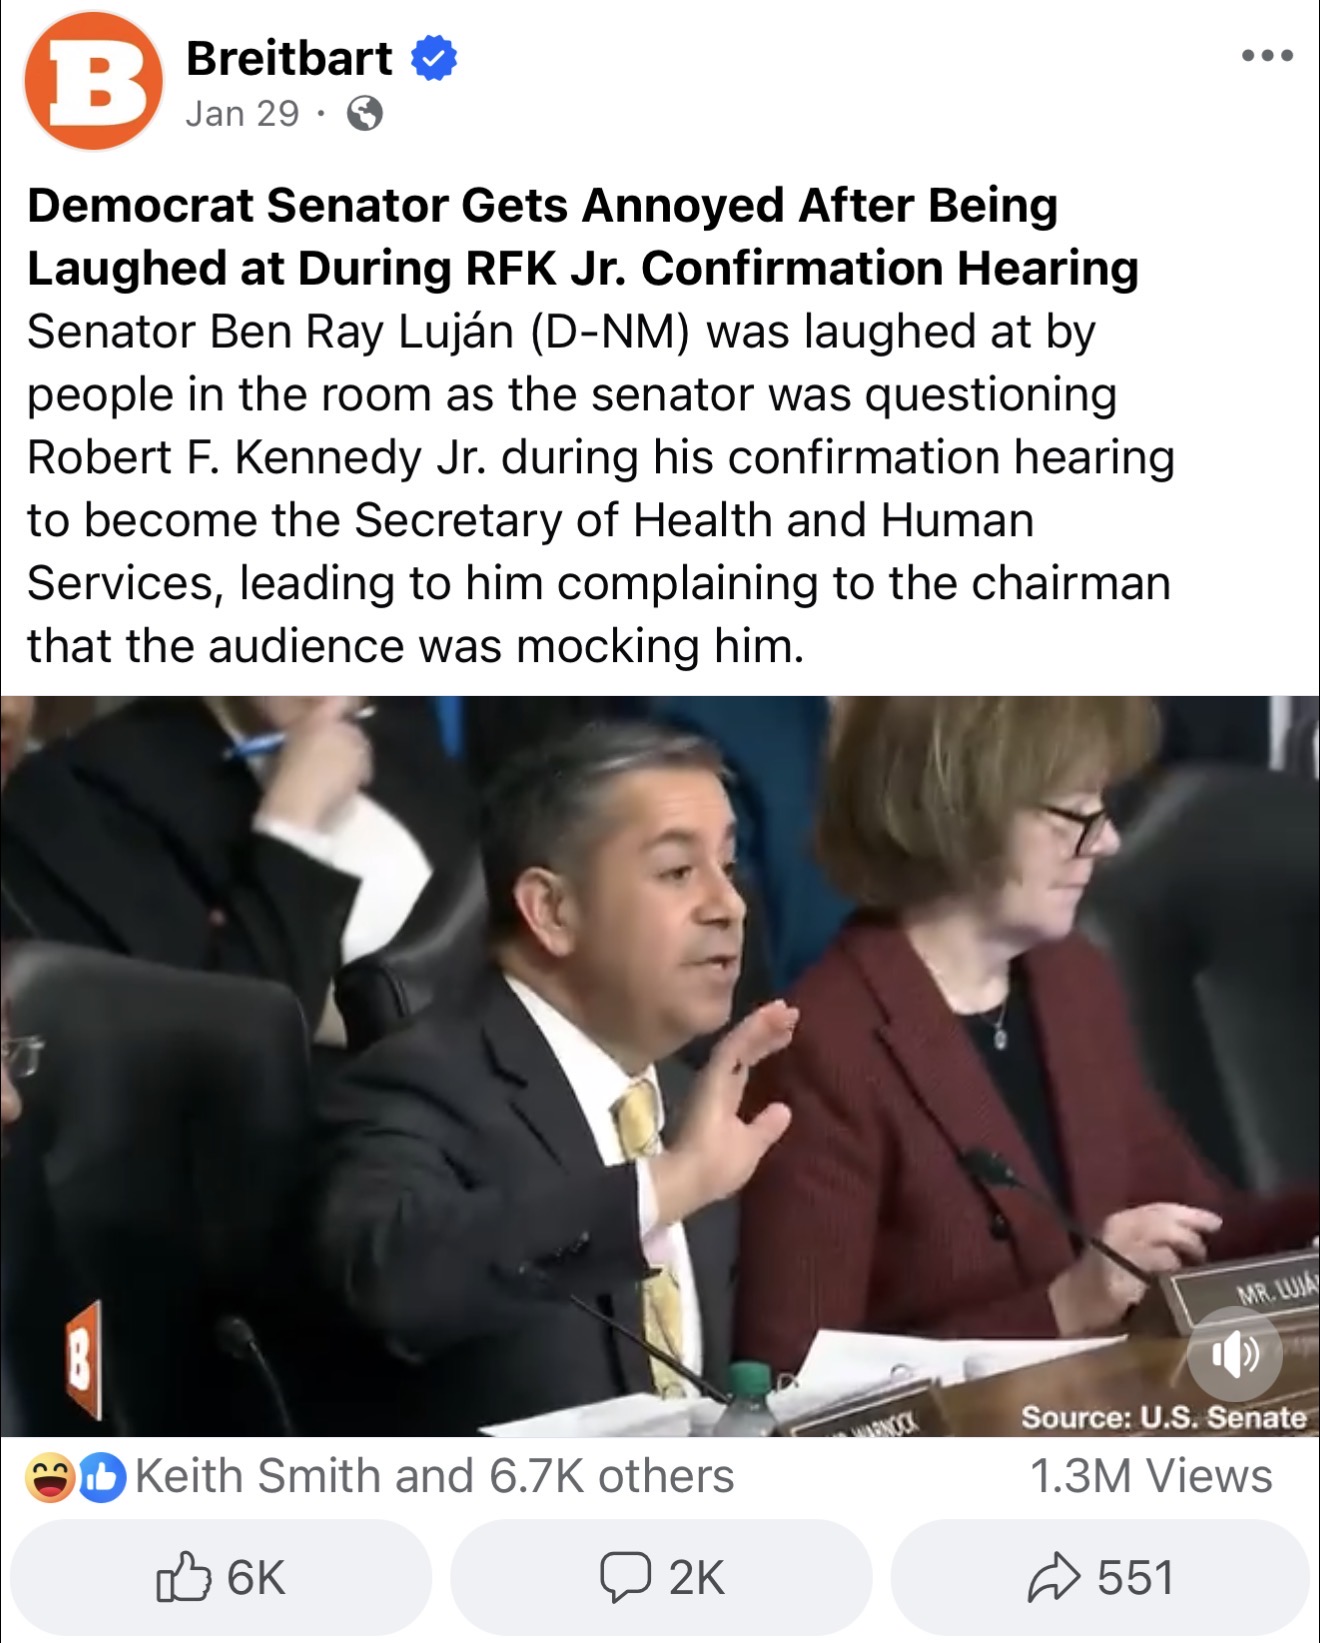Image resolution: width=1320 pixels, height=1643 pixels.
Task: Toggle the video sound speaker icon
Action: (x=1235, y=1354)
